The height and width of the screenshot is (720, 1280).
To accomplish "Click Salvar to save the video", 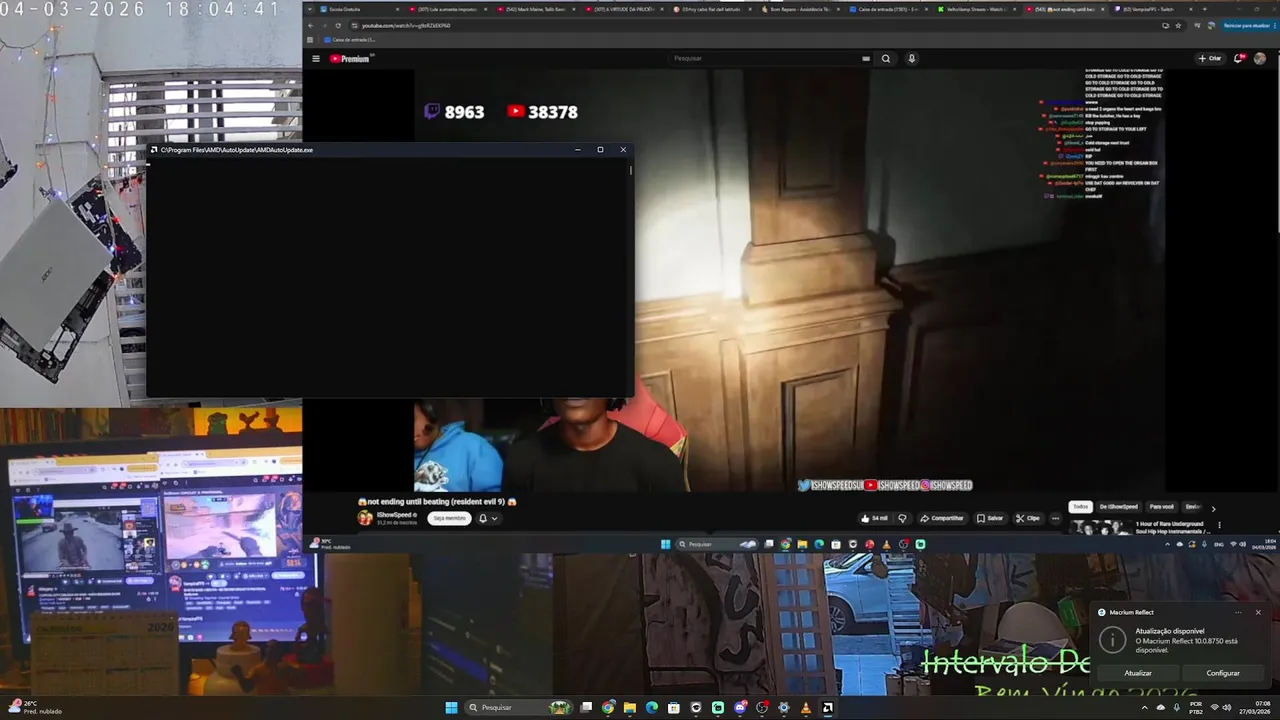I will (990, 518).
